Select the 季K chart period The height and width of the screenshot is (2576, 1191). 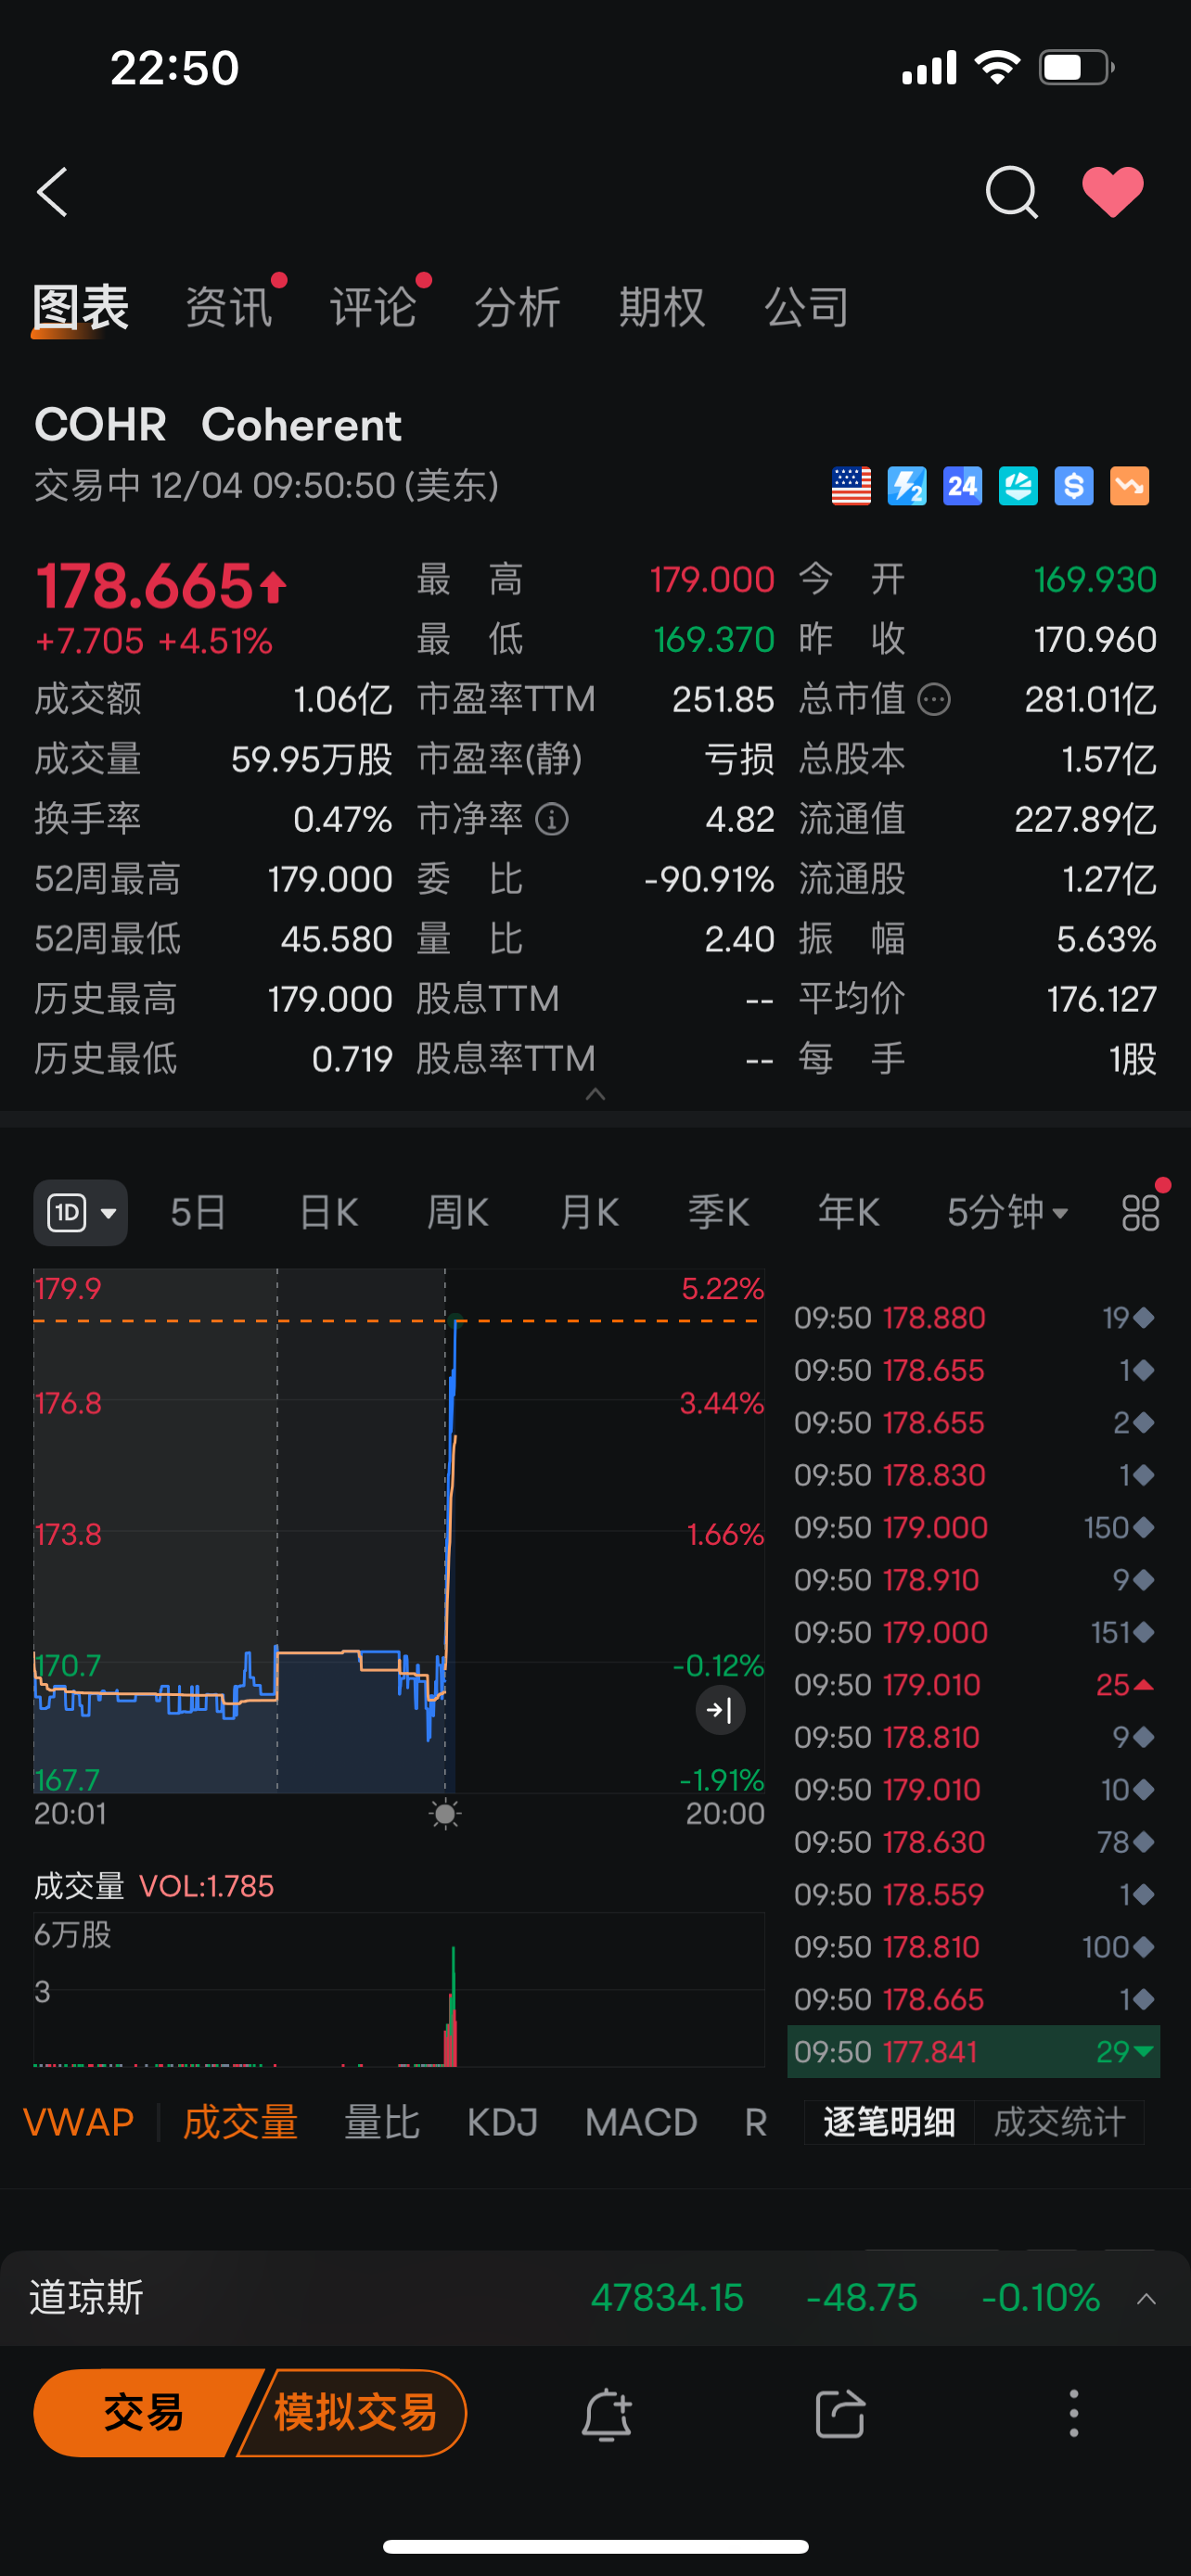(x=719, y=1213)
